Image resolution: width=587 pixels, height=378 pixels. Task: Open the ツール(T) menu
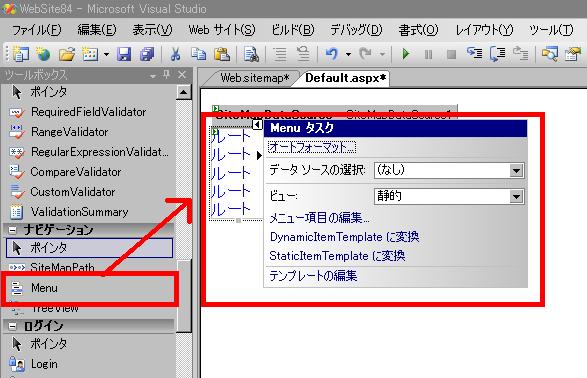551,30
